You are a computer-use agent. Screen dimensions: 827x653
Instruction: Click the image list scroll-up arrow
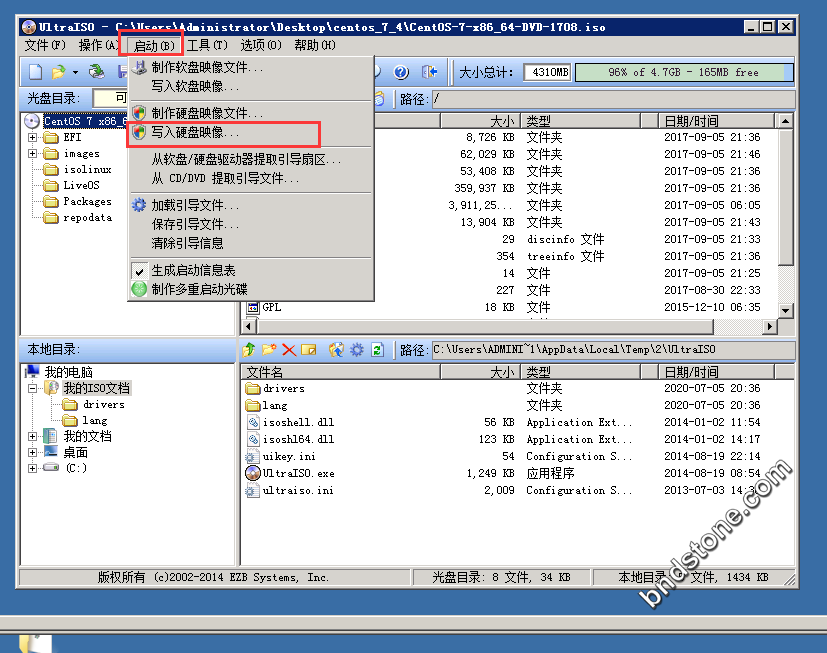(785, 121)
